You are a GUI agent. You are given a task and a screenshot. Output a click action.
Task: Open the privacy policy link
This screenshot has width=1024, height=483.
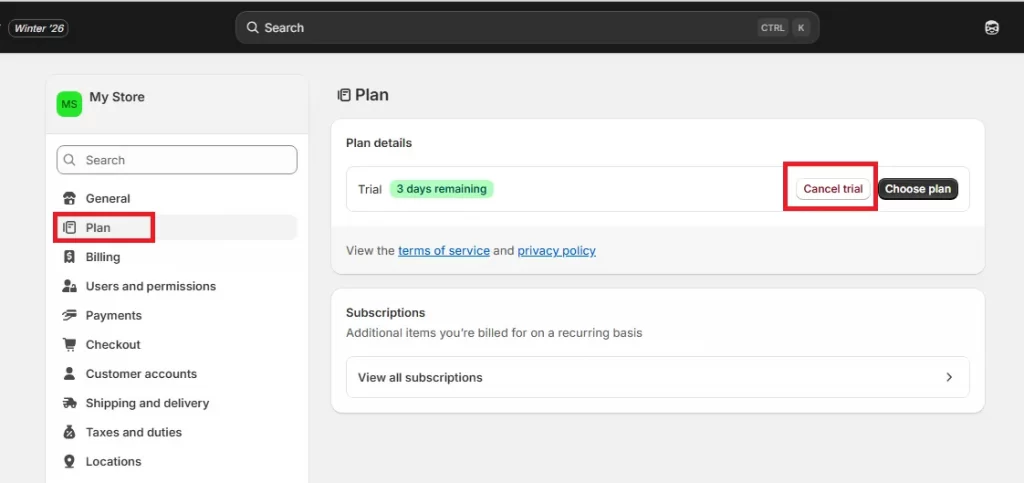pyautogui.click(x=556, y=251)
